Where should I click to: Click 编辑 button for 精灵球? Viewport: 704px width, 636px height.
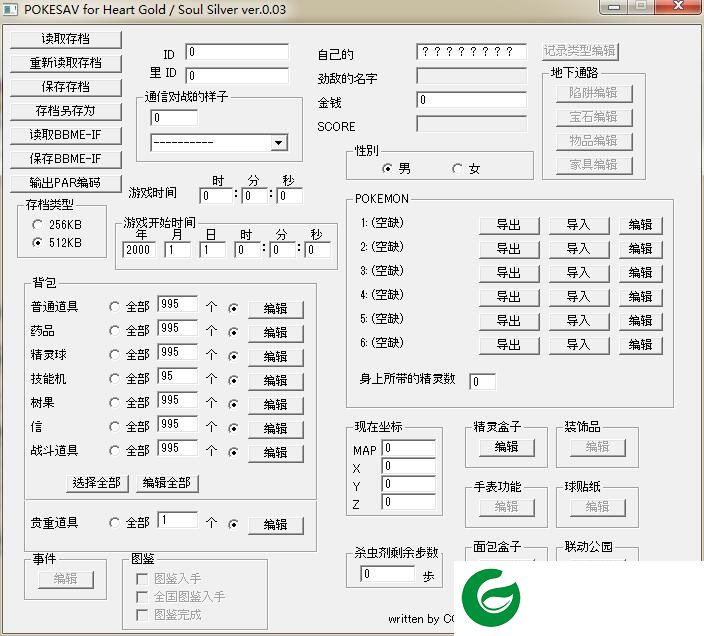pyautogui.click(x=276, y=357)
